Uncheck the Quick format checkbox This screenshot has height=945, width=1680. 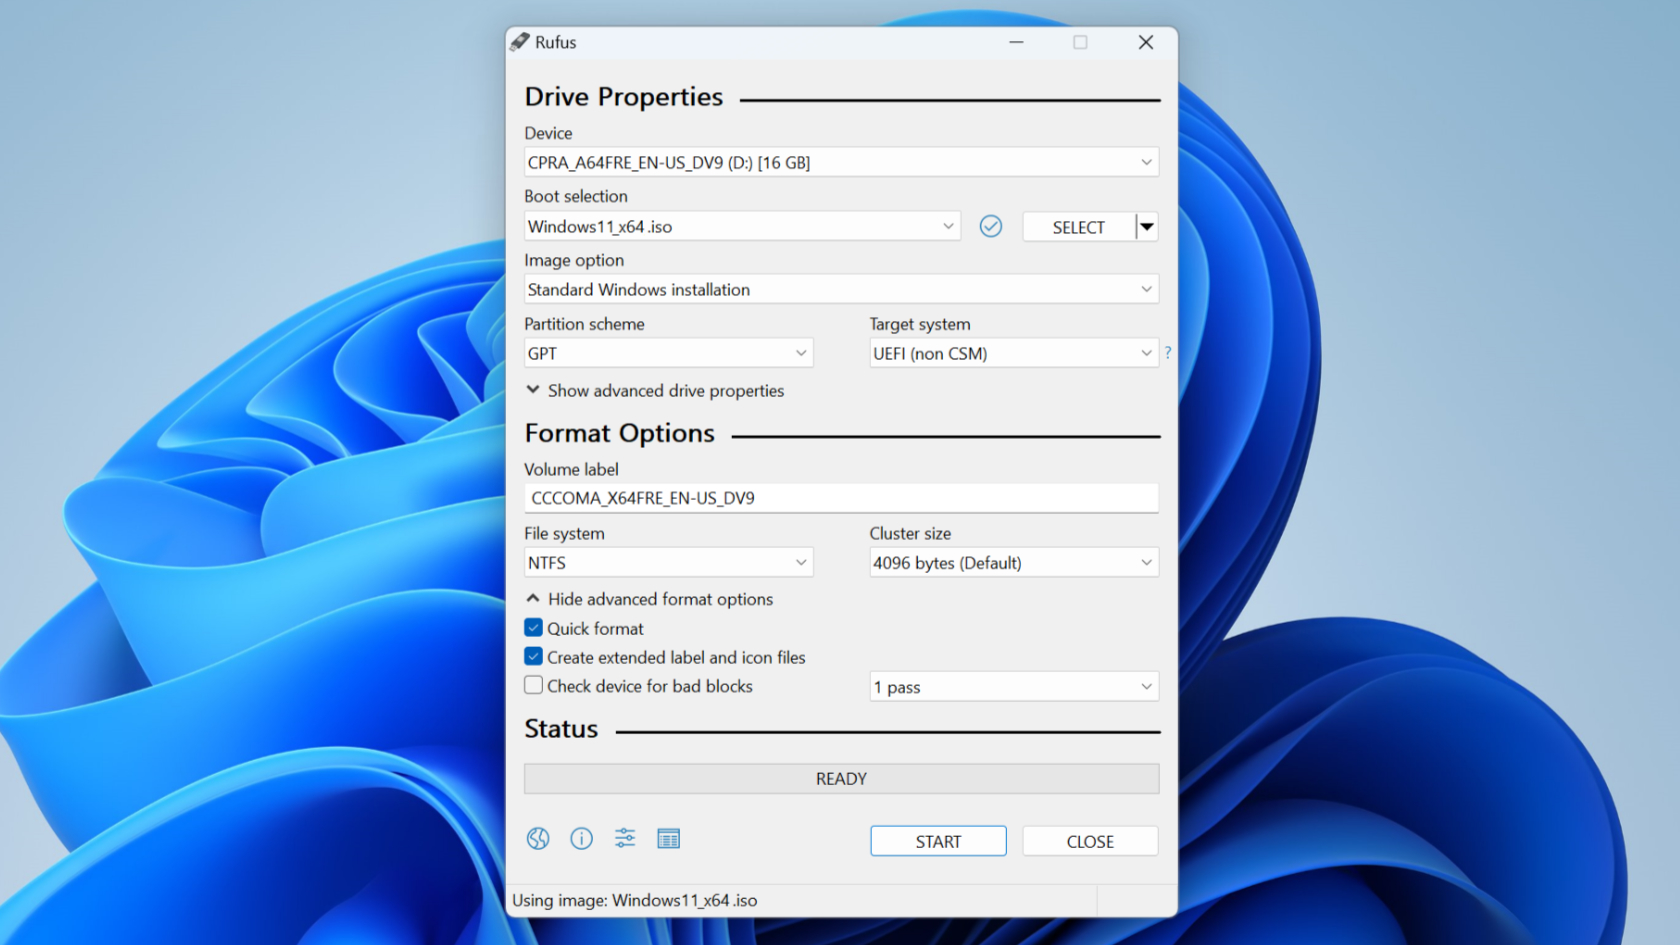(x=534, y=628)
